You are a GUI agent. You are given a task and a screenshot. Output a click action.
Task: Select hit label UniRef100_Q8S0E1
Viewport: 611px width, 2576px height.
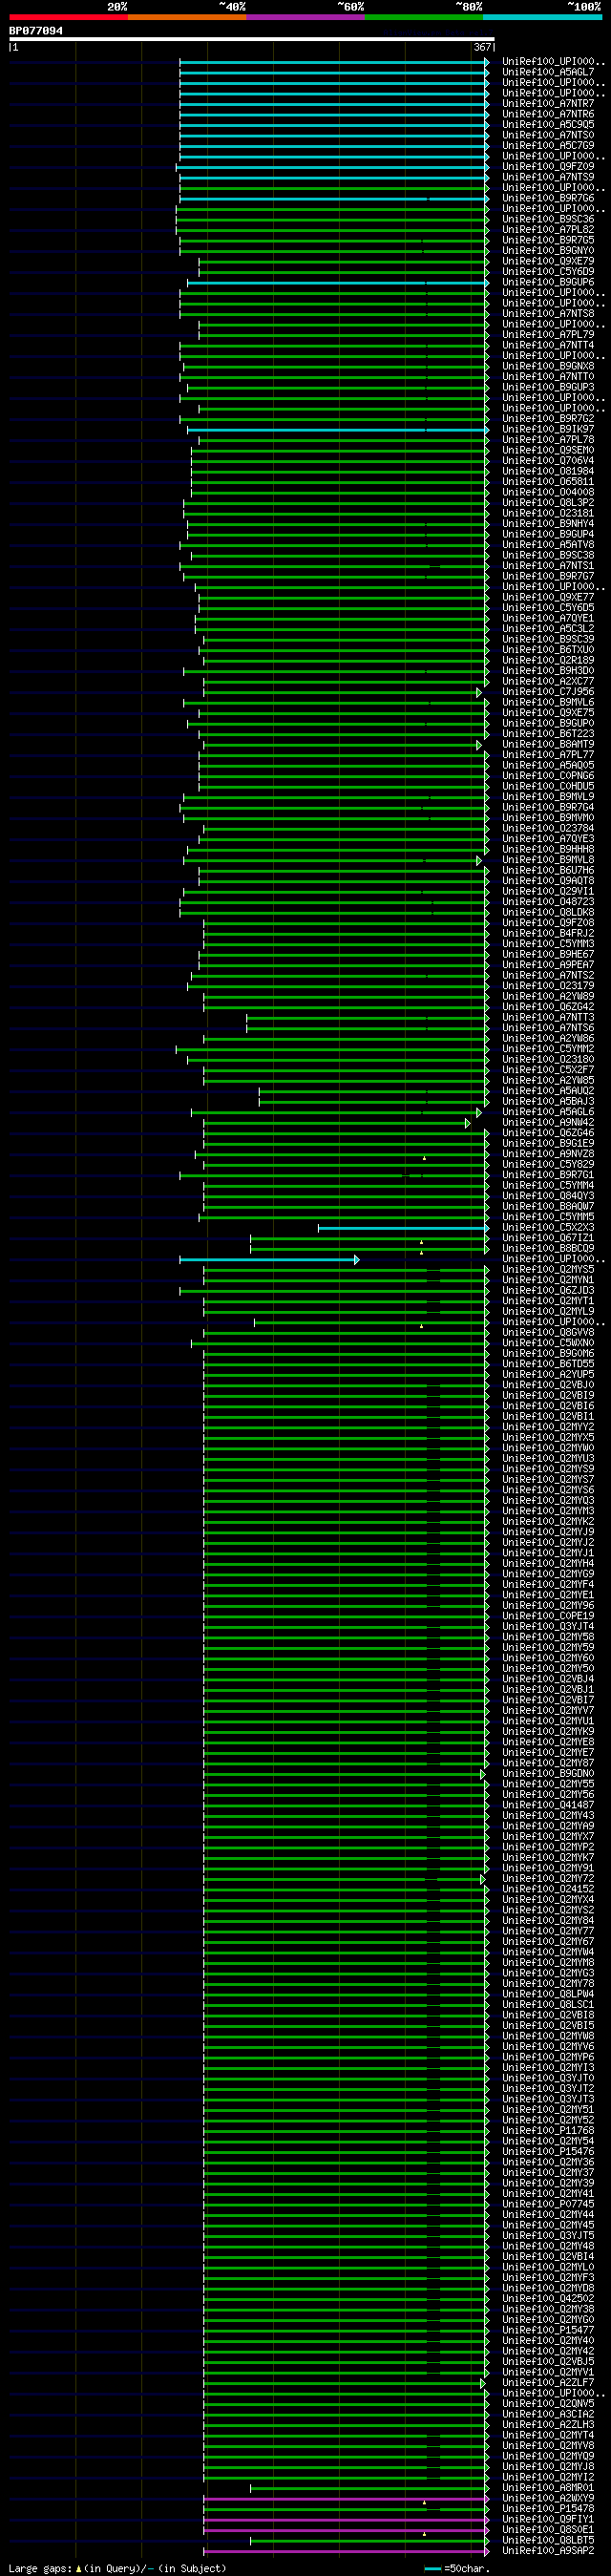click(548, 2530)
